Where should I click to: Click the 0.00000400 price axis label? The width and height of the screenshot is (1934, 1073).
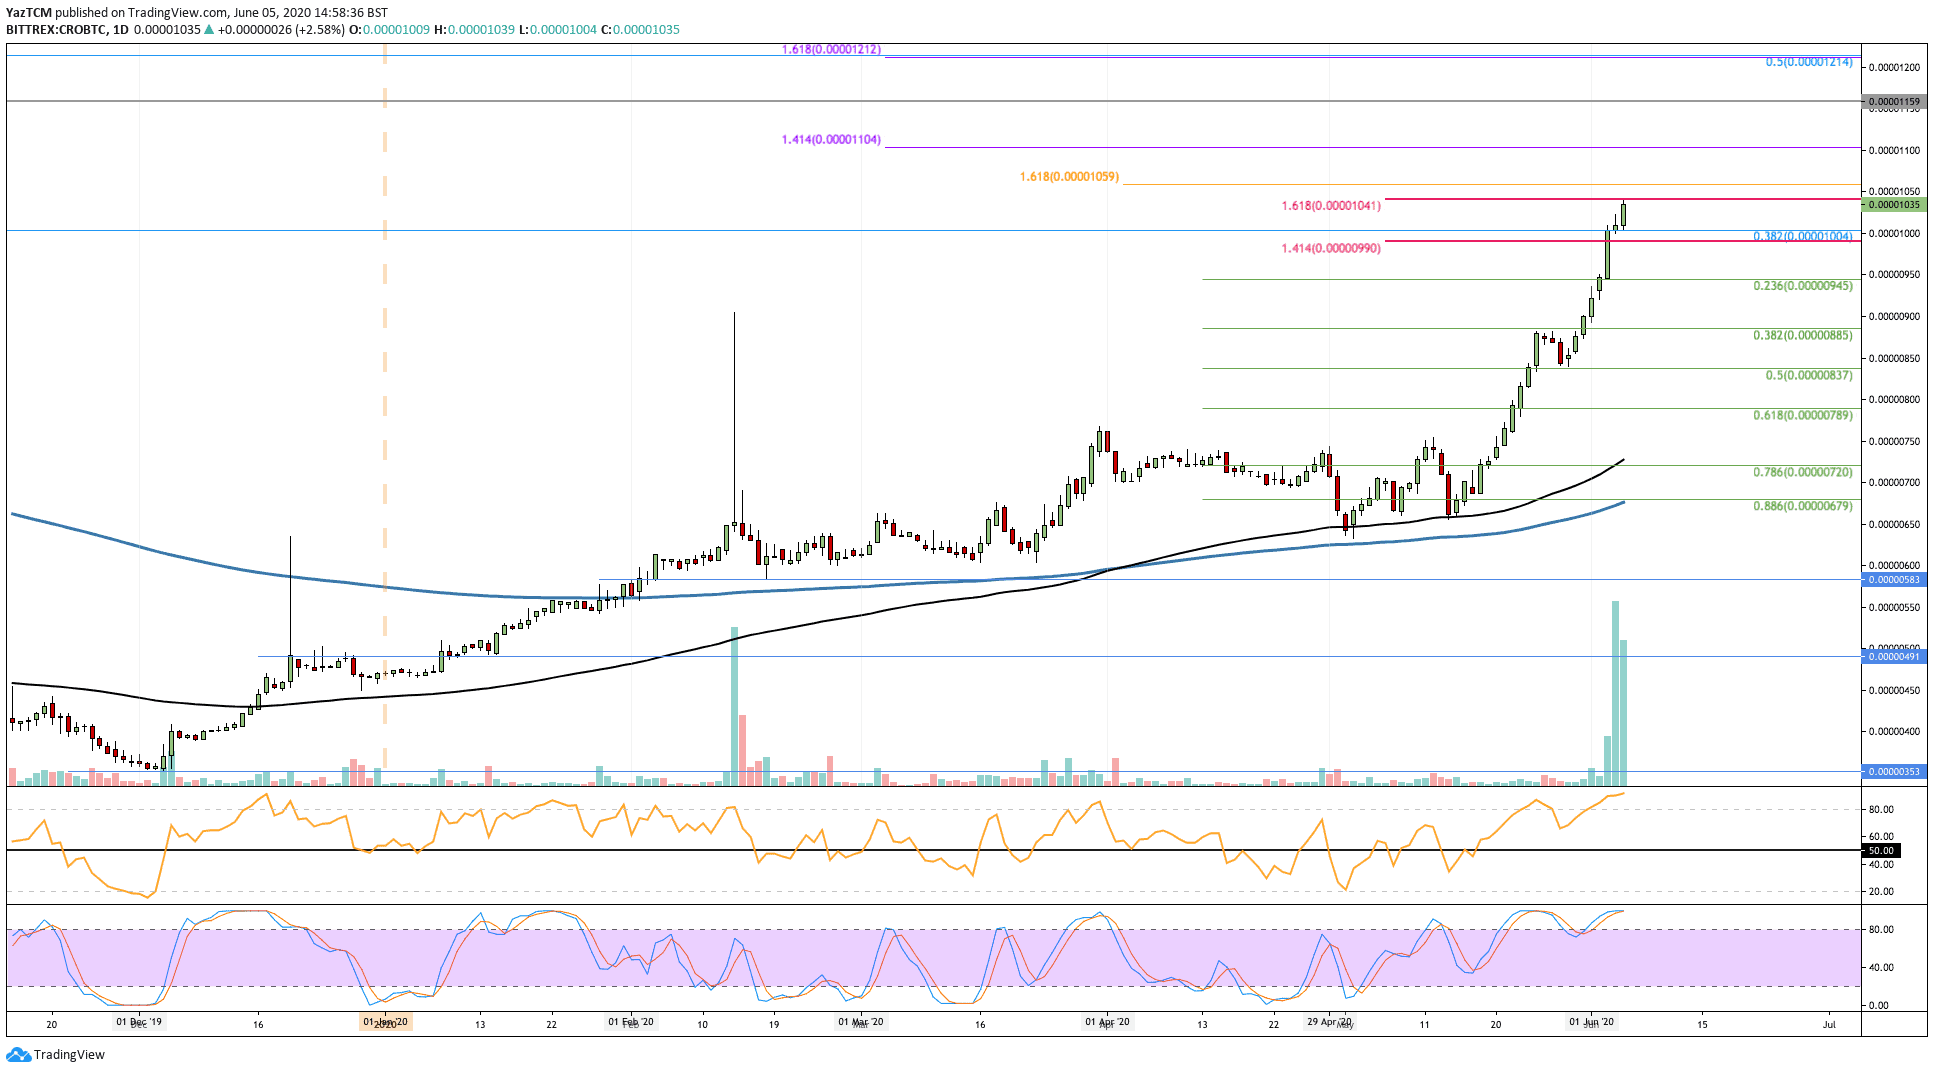tap(1894, 732)
